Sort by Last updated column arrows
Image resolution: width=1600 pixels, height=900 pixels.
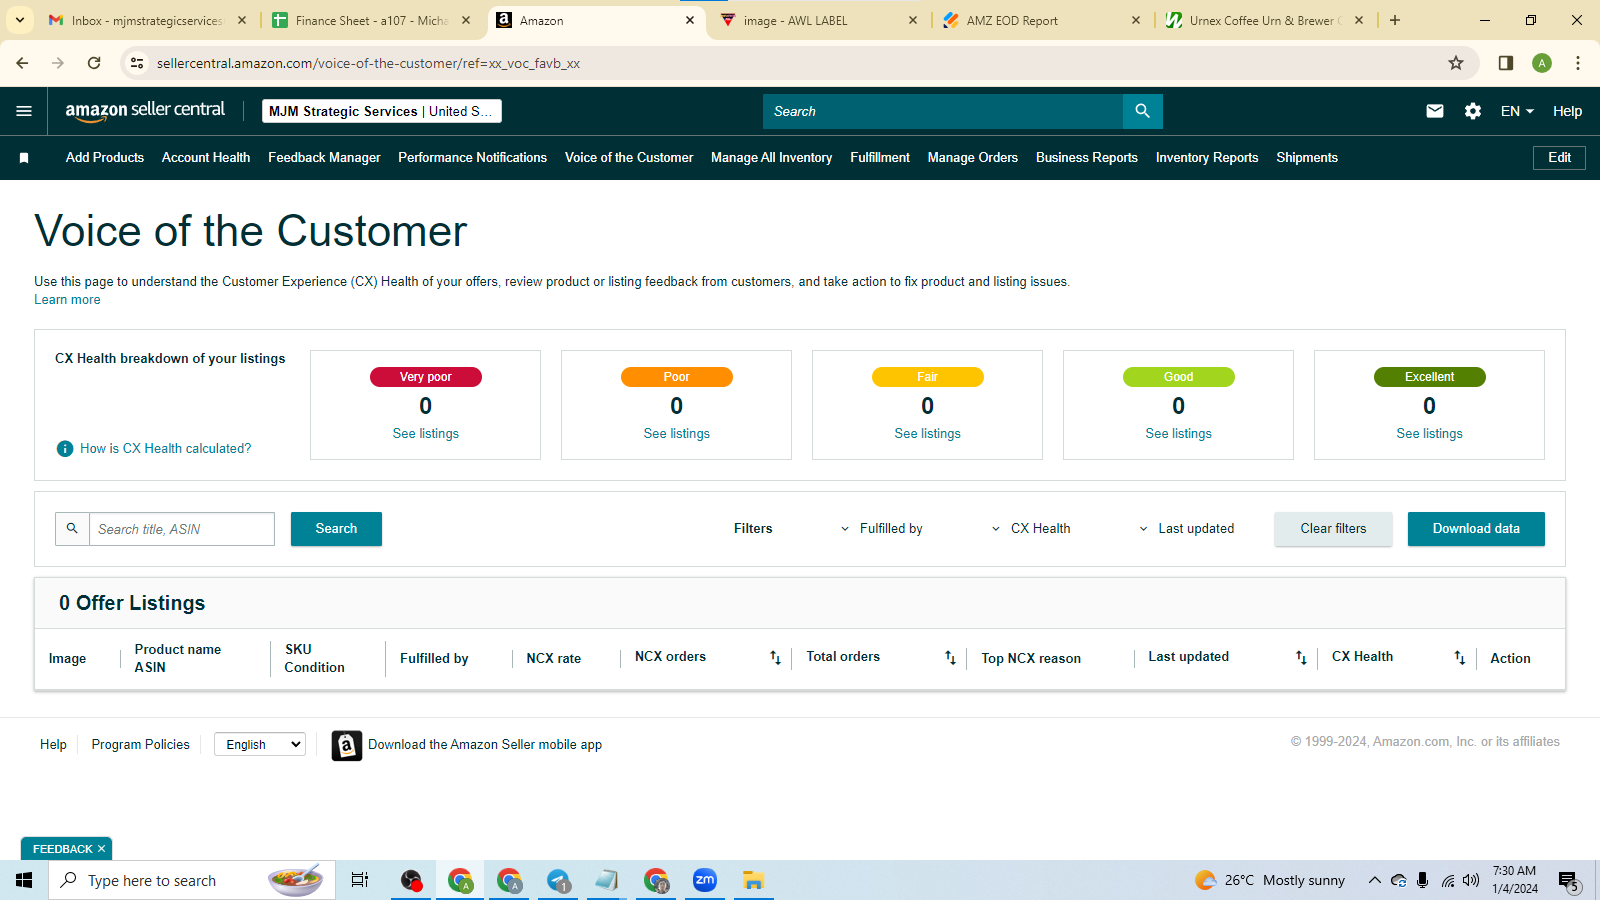pos(1301,657)
